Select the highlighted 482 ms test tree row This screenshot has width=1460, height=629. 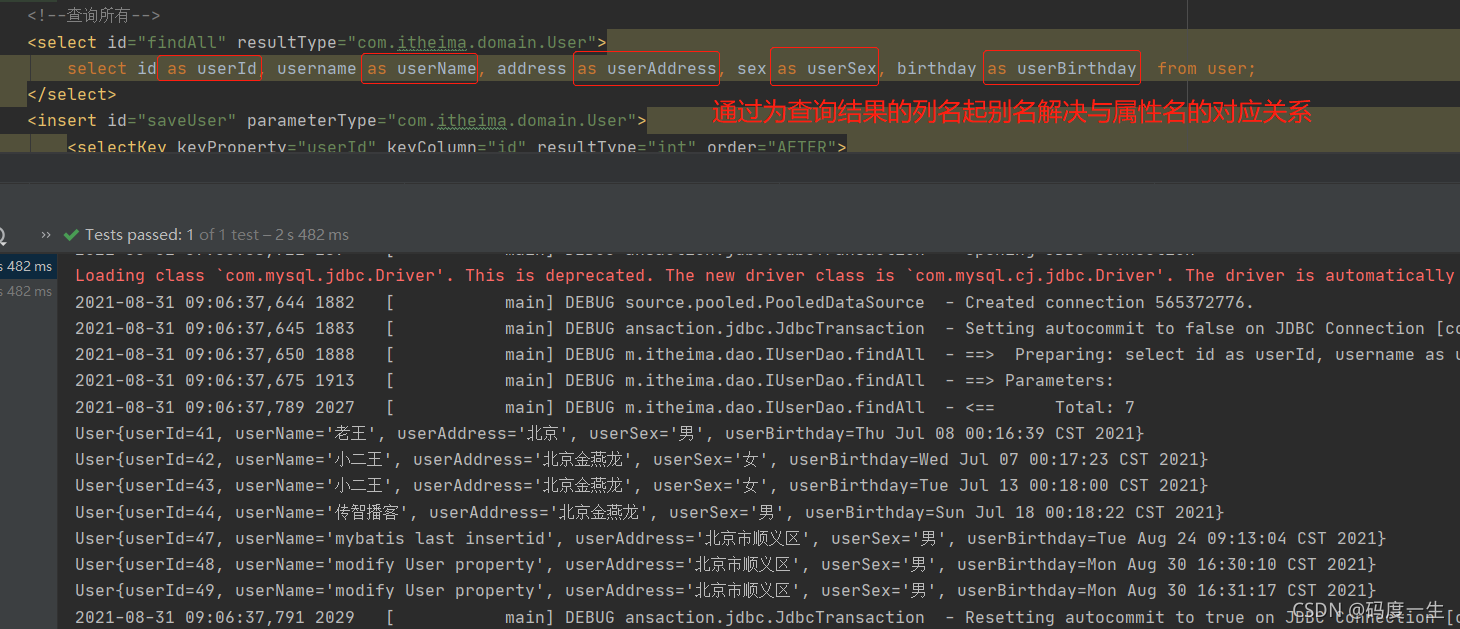click(27, 266)
